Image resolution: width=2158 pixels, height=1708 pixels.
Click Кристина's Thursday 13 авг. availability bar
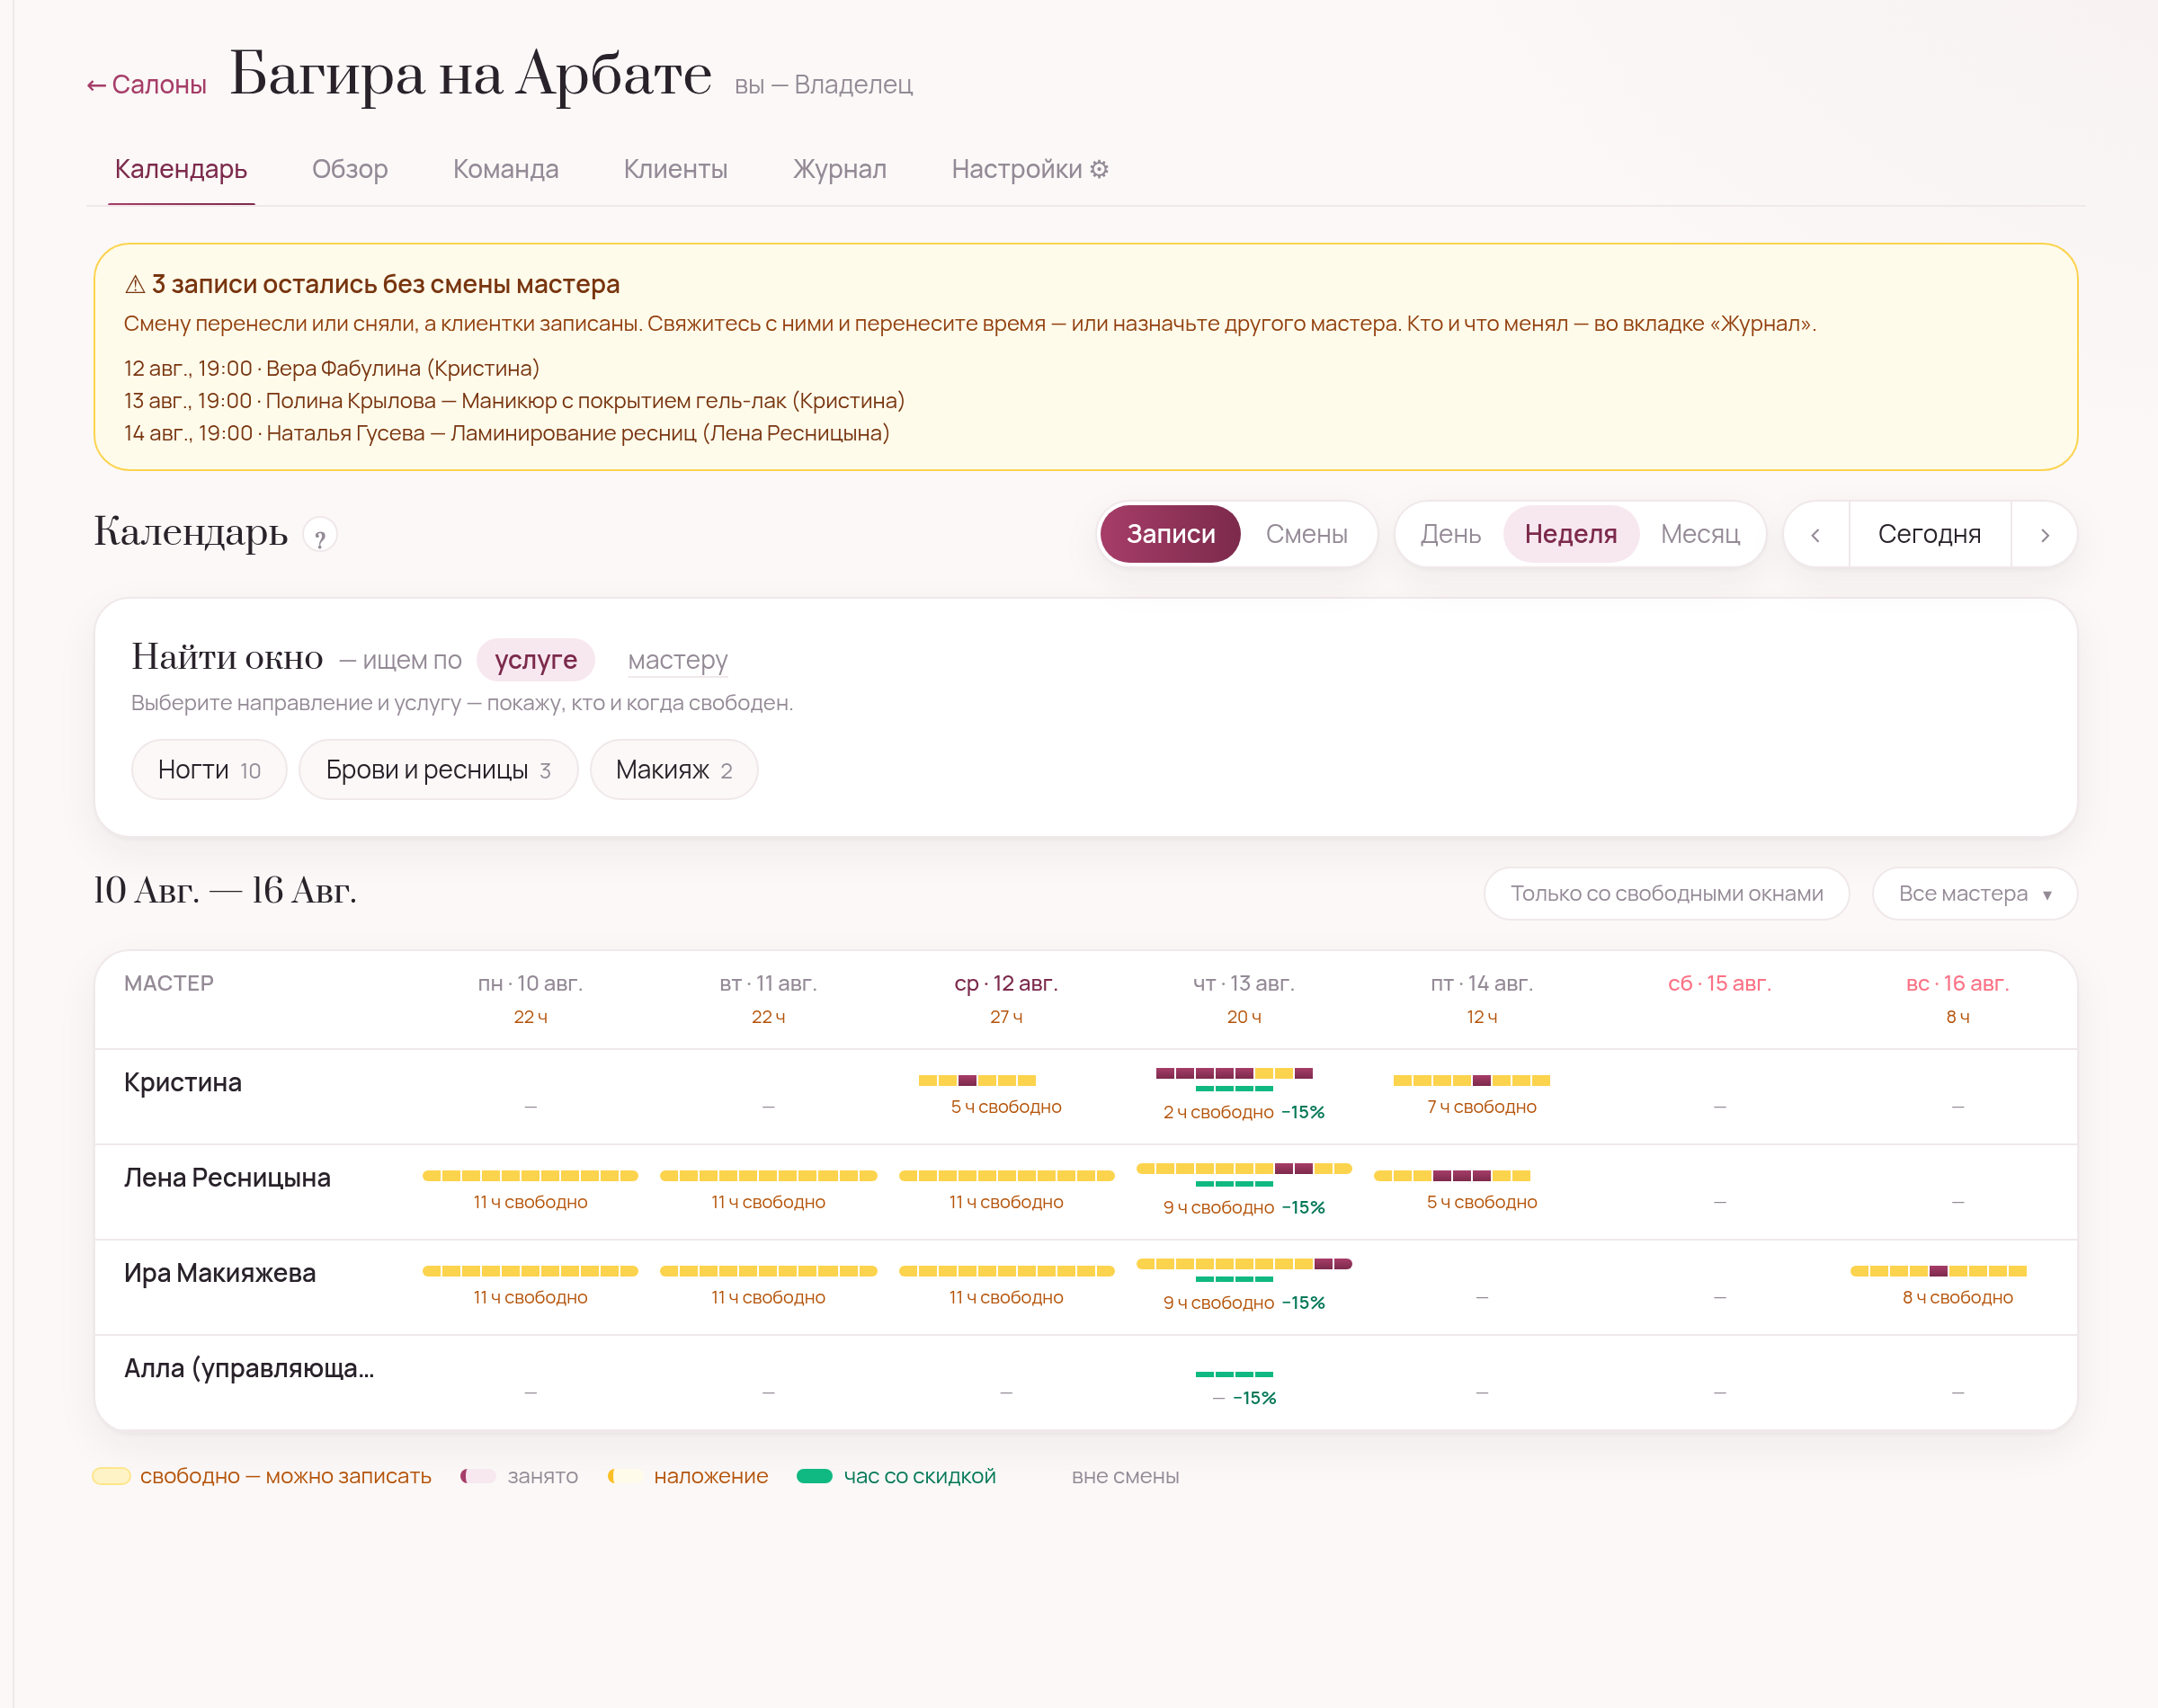(x=1234, y=1074)
